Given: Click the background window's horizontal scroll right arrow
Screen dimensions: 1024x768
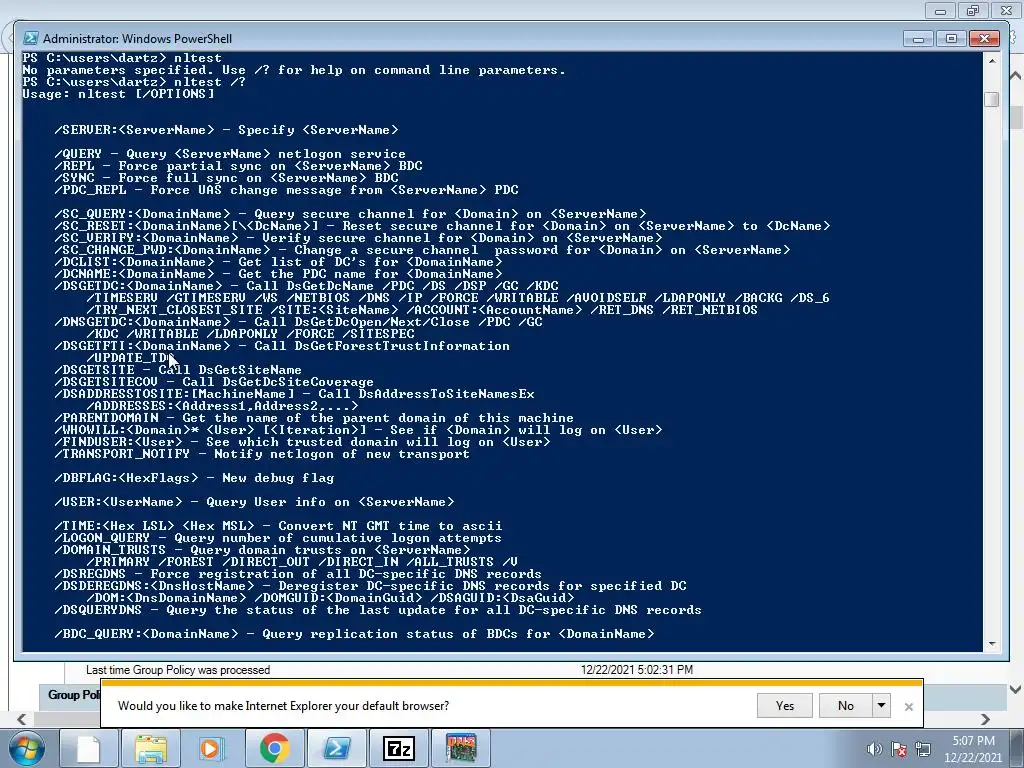Looking at the screenshot, I should click(985, 720).
